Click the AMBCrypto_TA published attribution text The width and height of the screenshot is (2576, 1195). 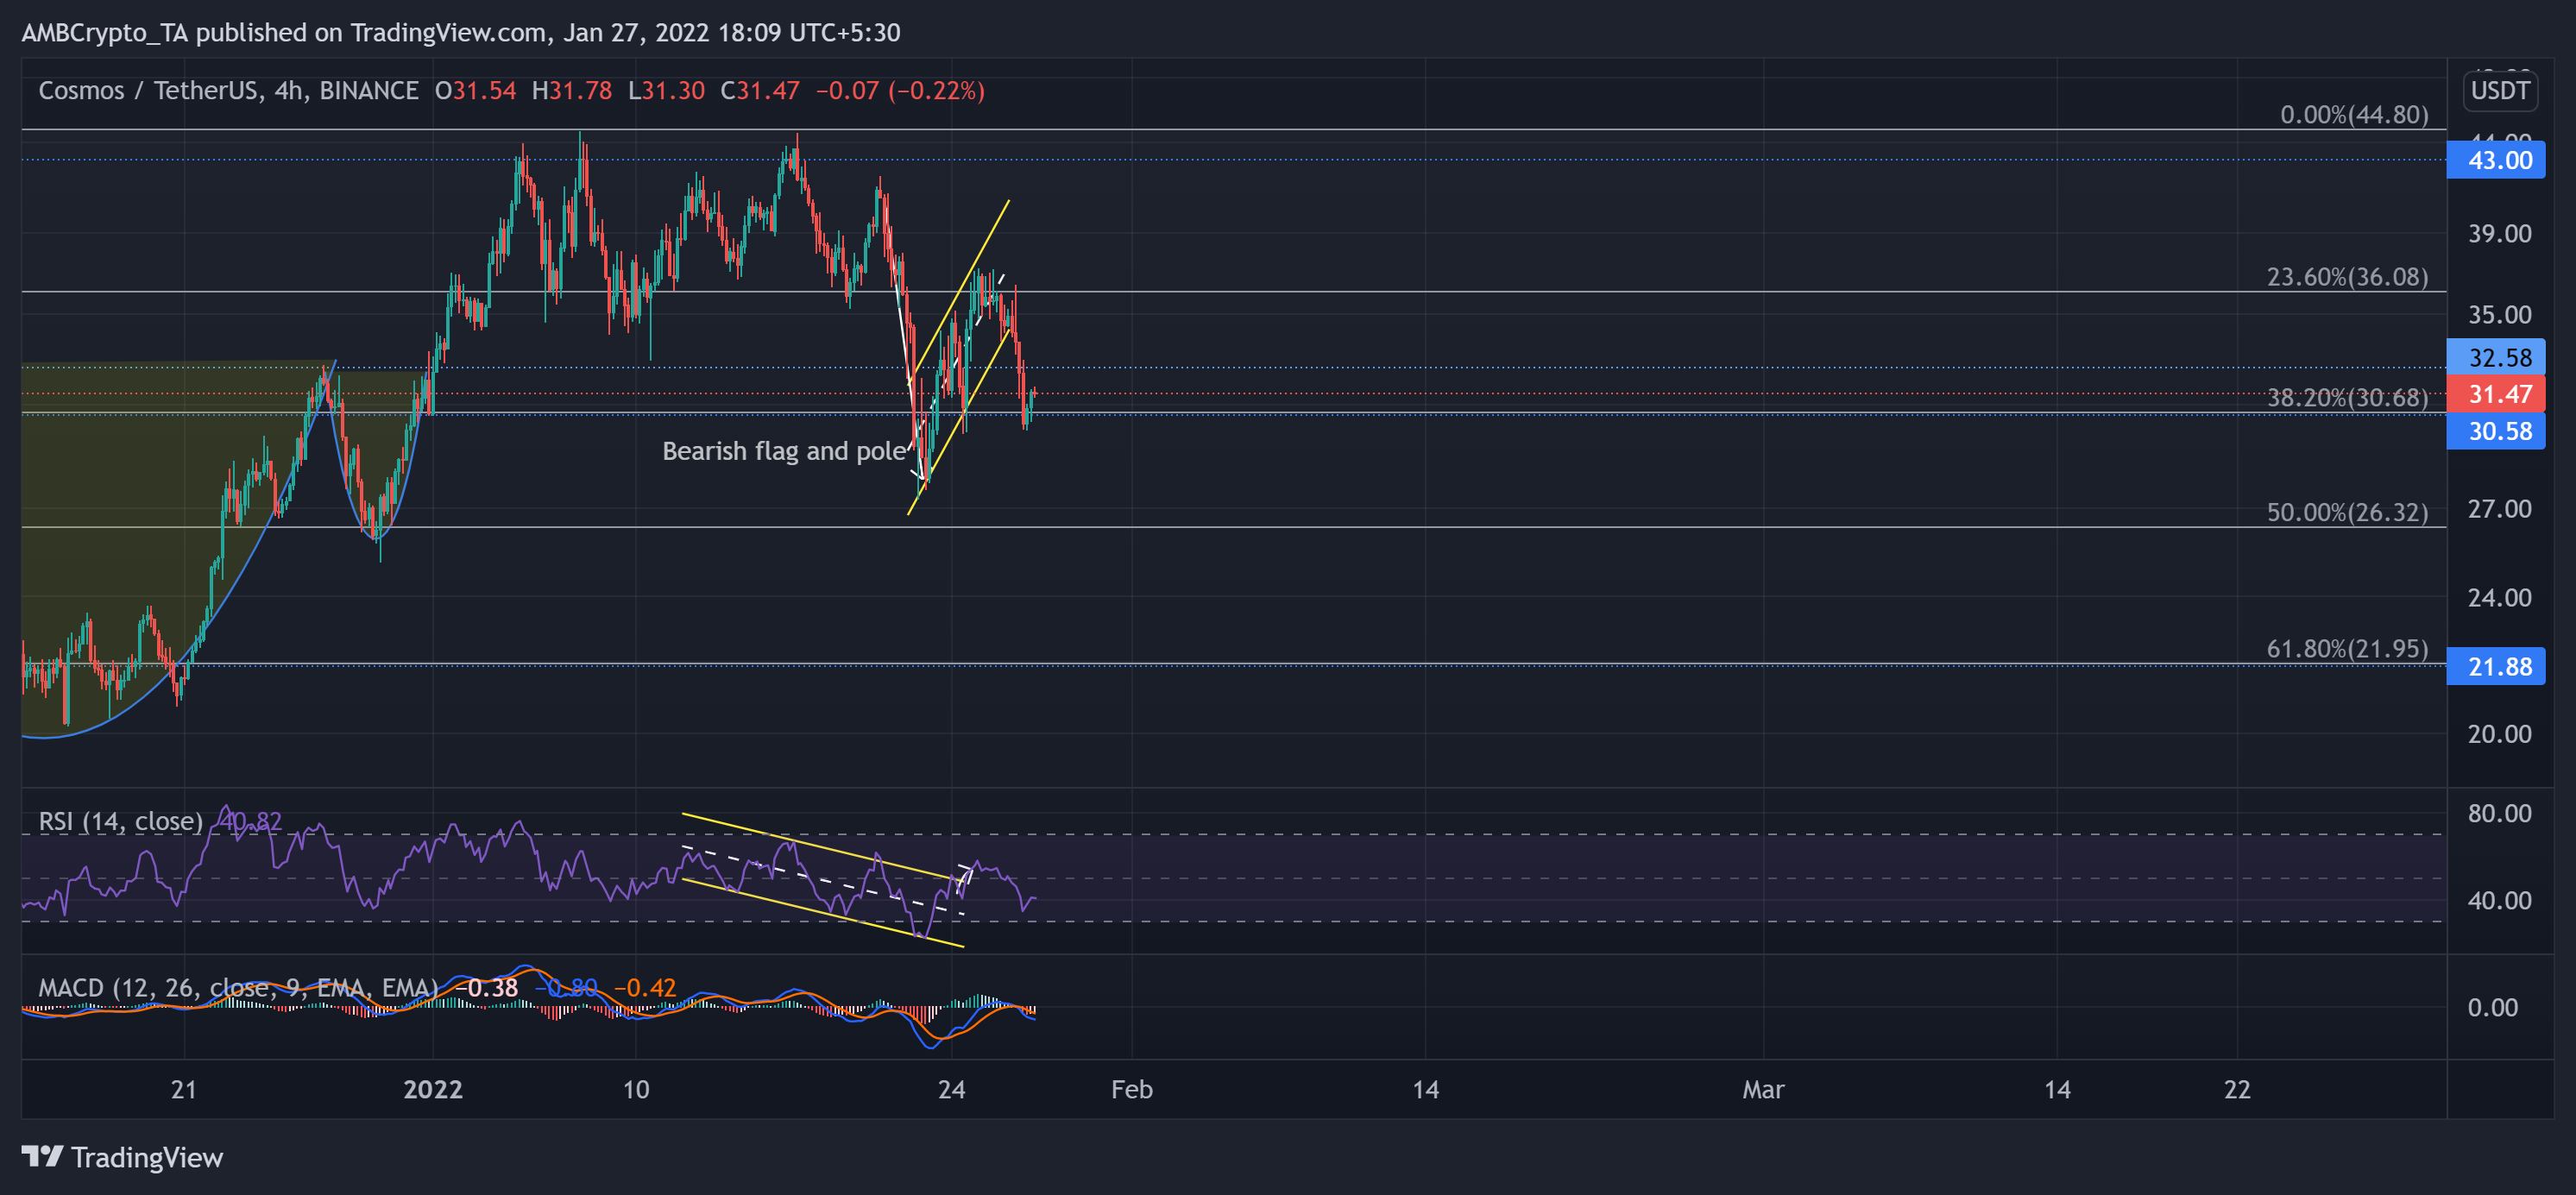(461, 32)
